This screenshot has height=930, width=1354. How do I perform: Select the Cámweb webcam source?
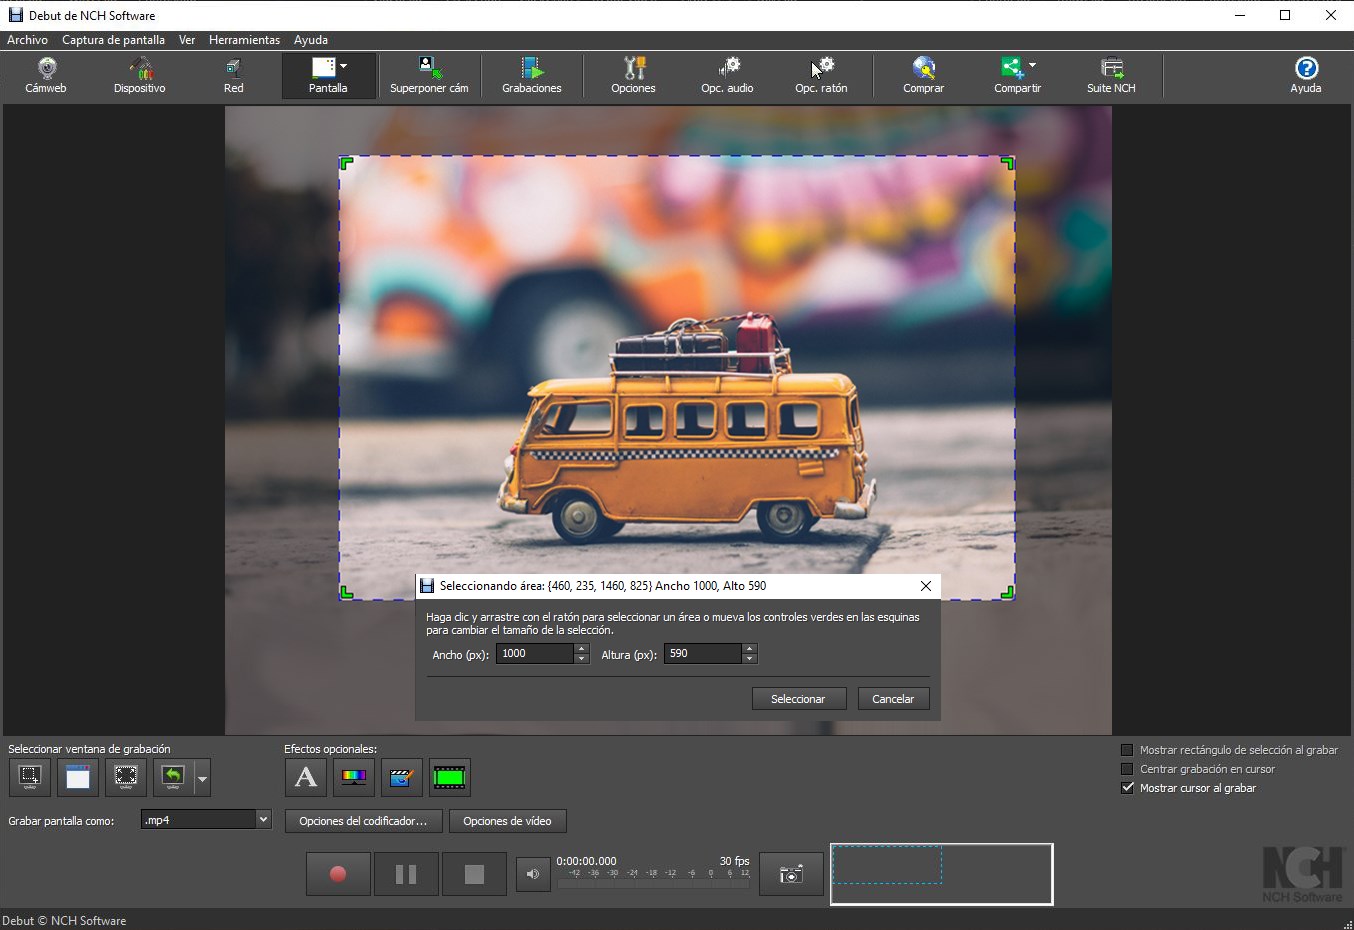[x=46, y=76]
